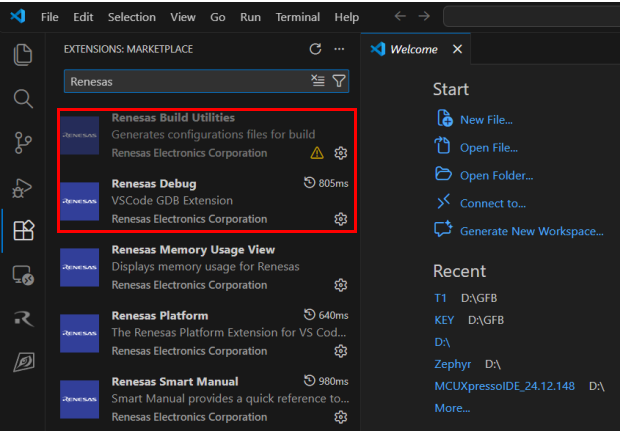Select the Renesas Build Utilities extension title

tap(173, 118)
